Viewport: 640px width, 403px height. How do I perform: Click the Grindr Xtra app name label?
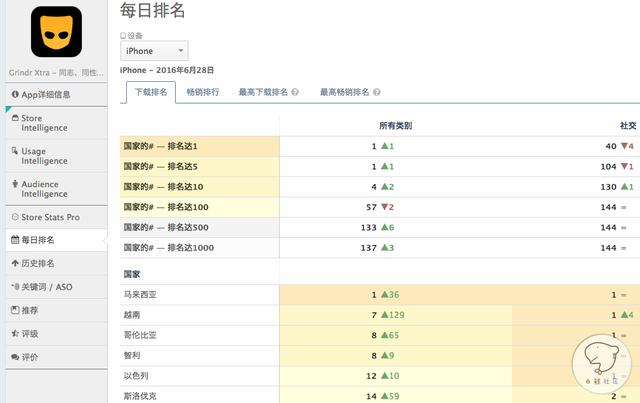coord(56,73)
